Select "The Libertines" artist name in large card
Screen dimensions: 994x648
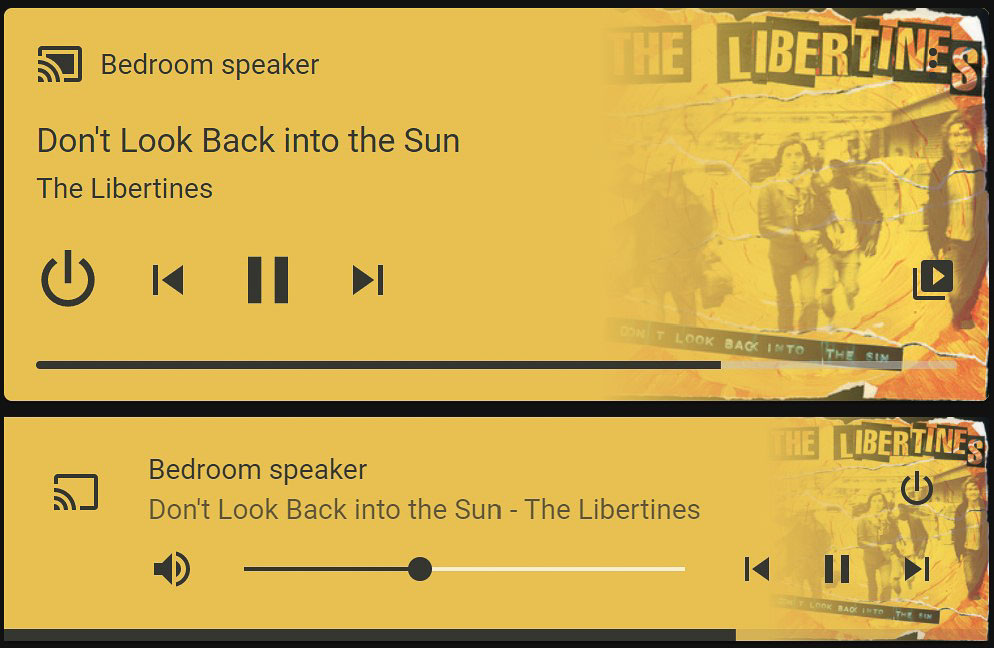125,188
